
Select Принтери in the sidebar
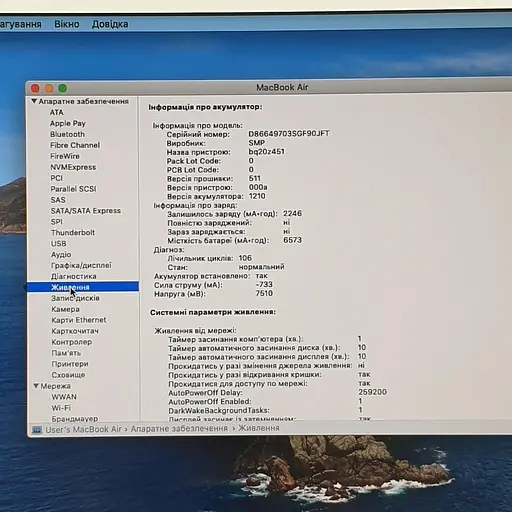70,364
